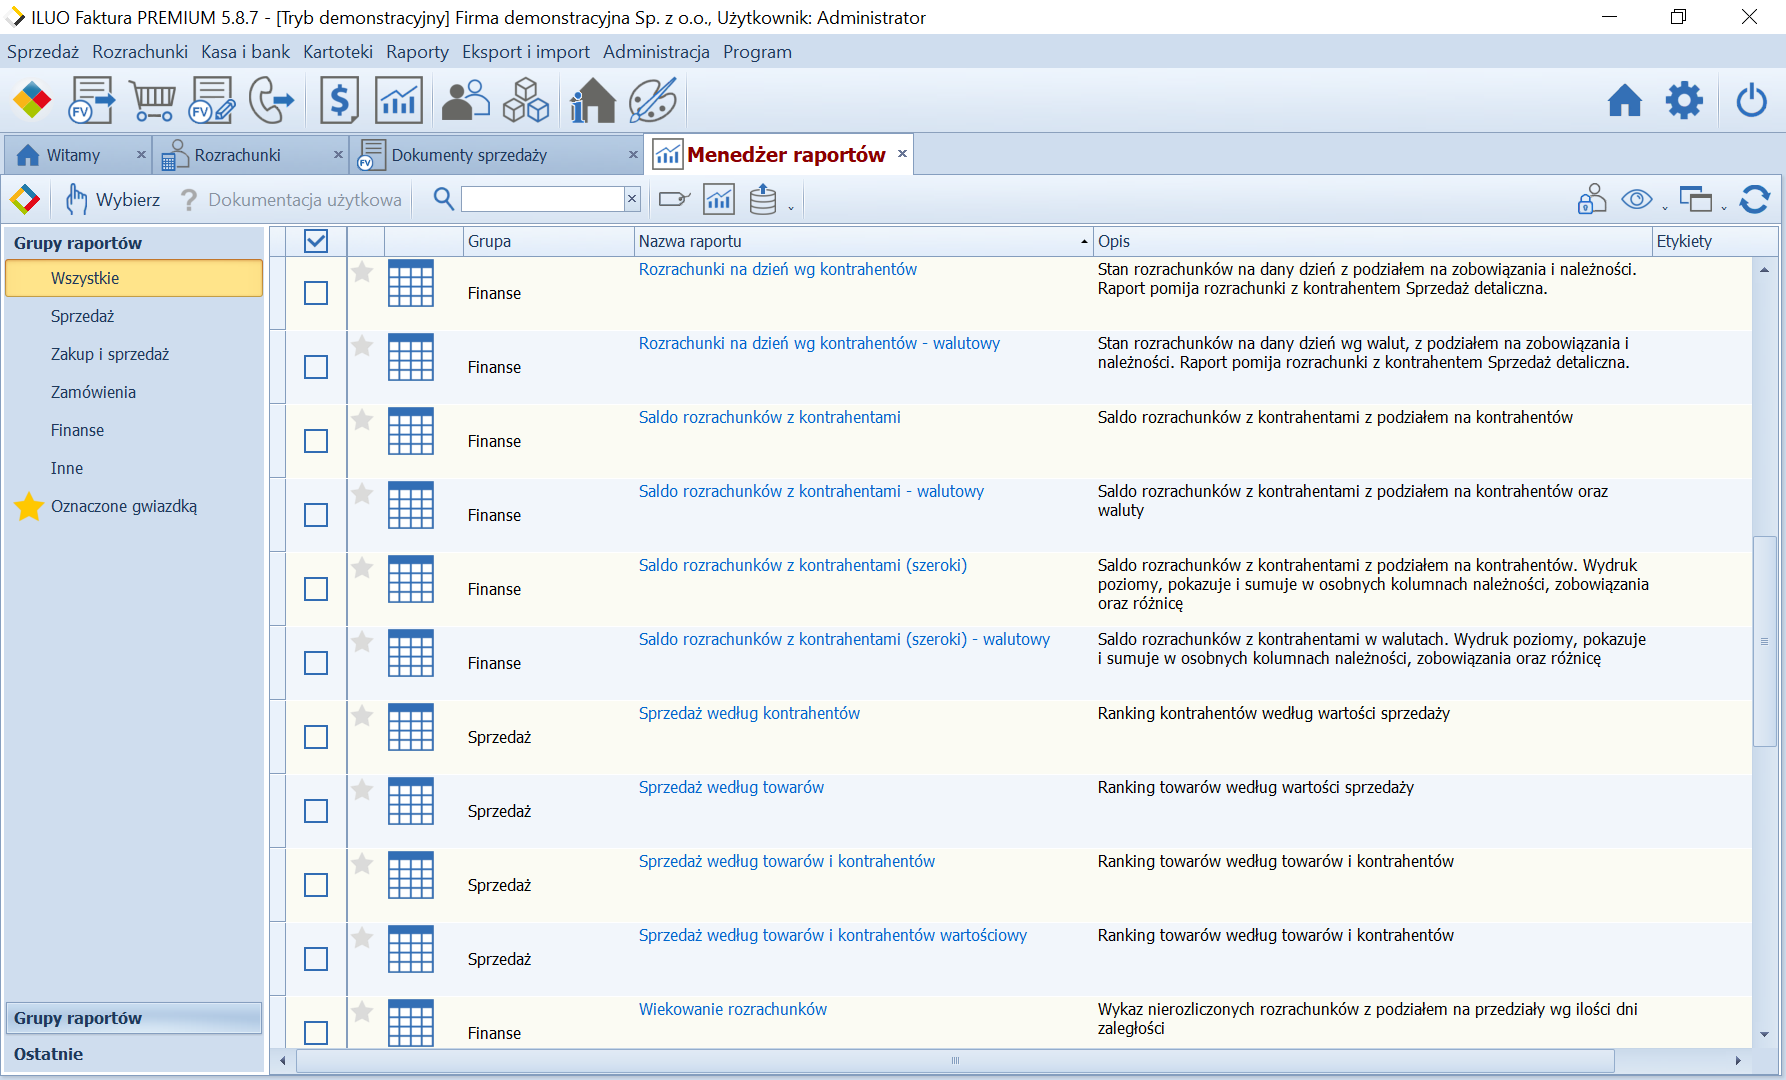The image size is (1786, 1080).
Task: Click the table icon of Saldo rozrachunków z kontrahentami row
Action: (411, 431)
